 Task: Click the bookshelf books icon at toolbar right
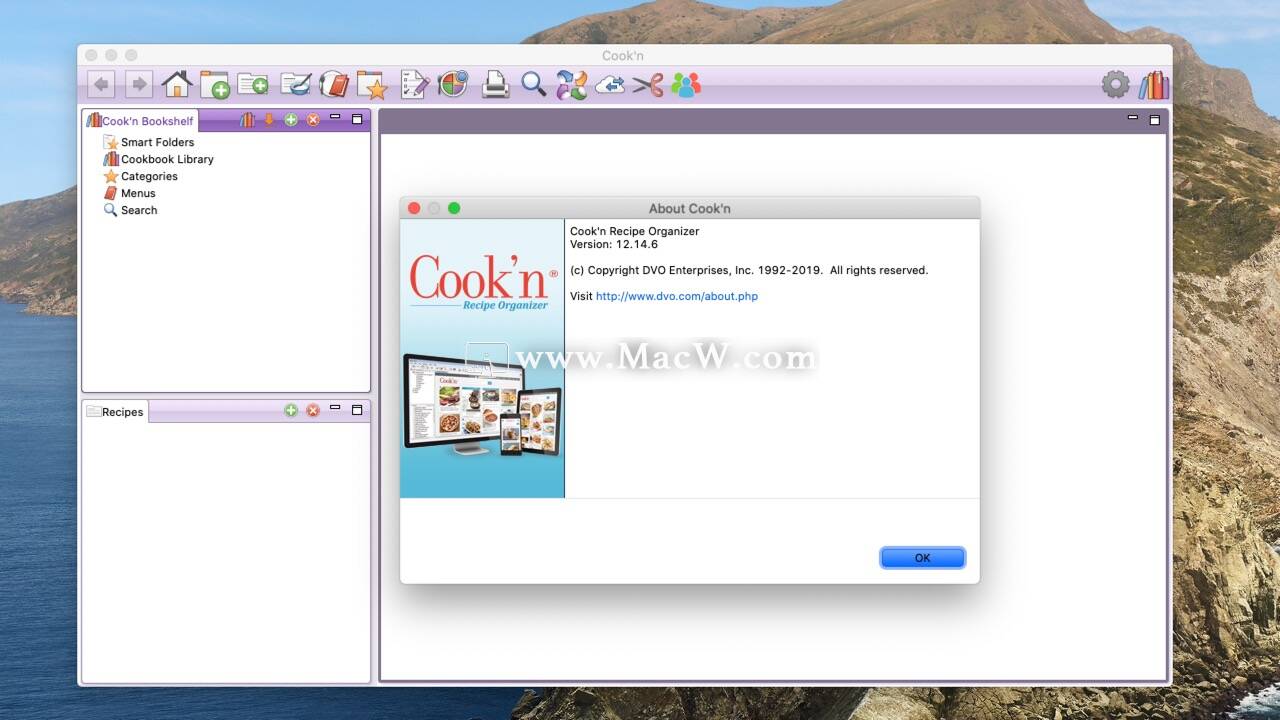coord(1154,84)
